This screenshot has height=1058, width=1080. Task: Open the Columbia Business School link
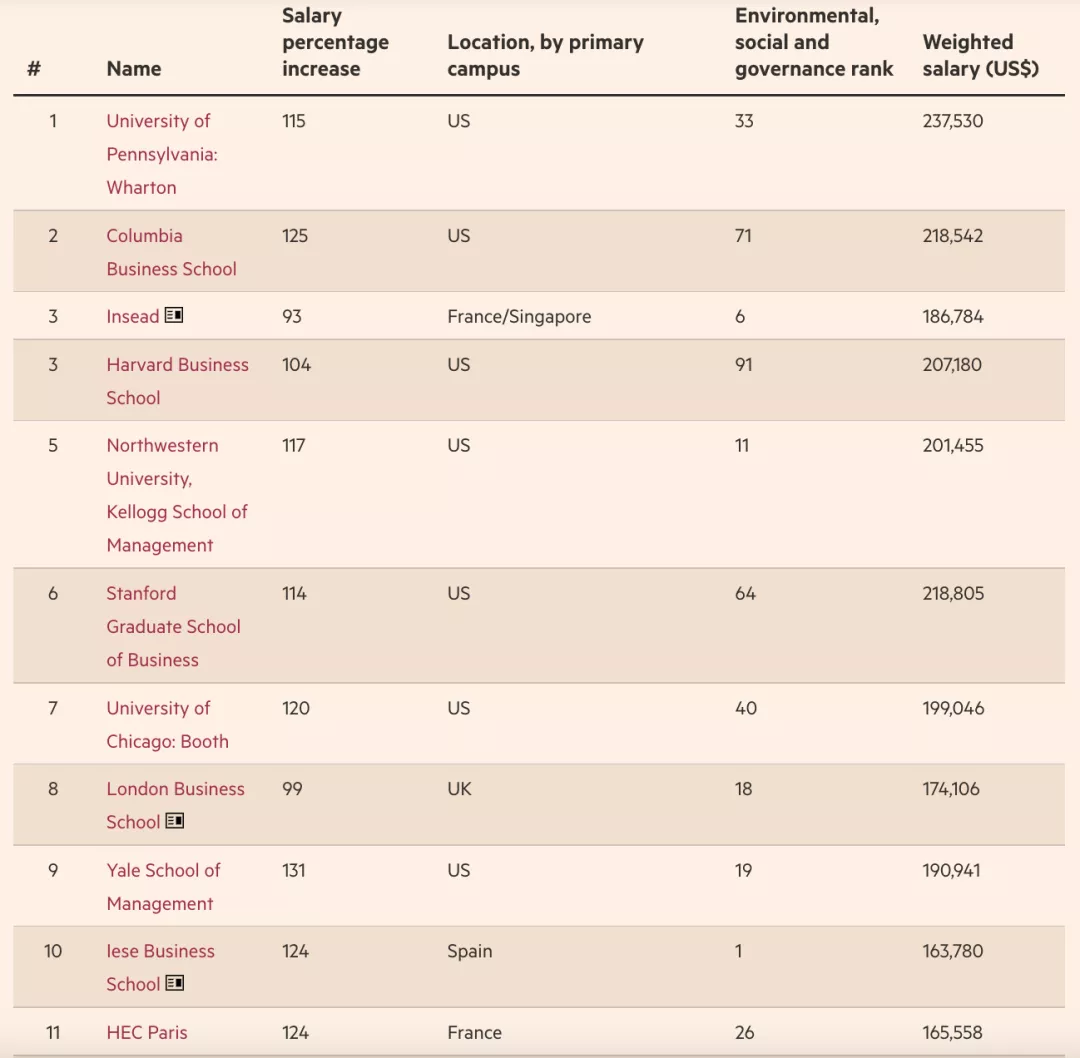[x=171, y=252]
